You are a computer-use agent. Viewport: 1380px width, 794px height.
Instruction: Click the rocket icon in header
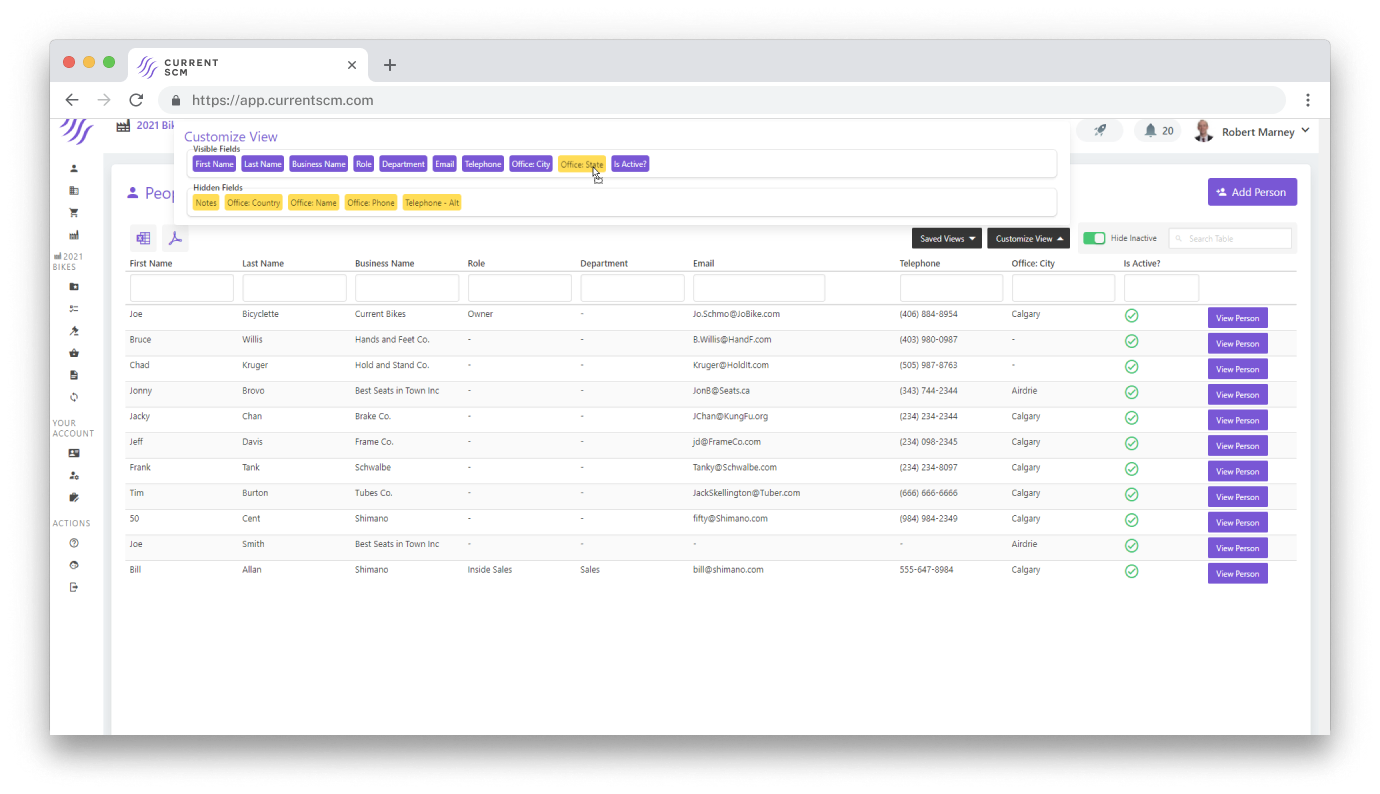(x=1099, y=131)
